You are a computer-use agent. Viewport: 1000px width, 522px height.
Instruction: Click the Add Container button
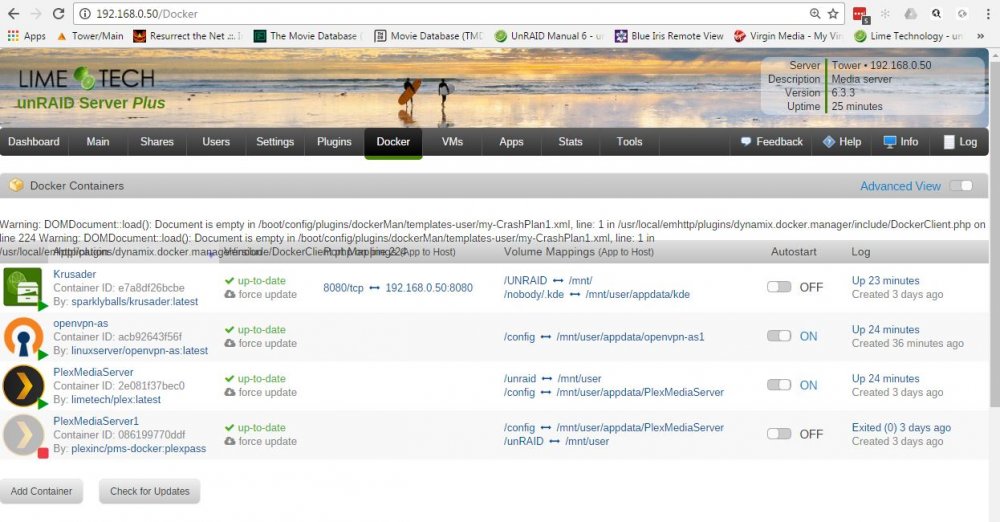tap(41, 491)
